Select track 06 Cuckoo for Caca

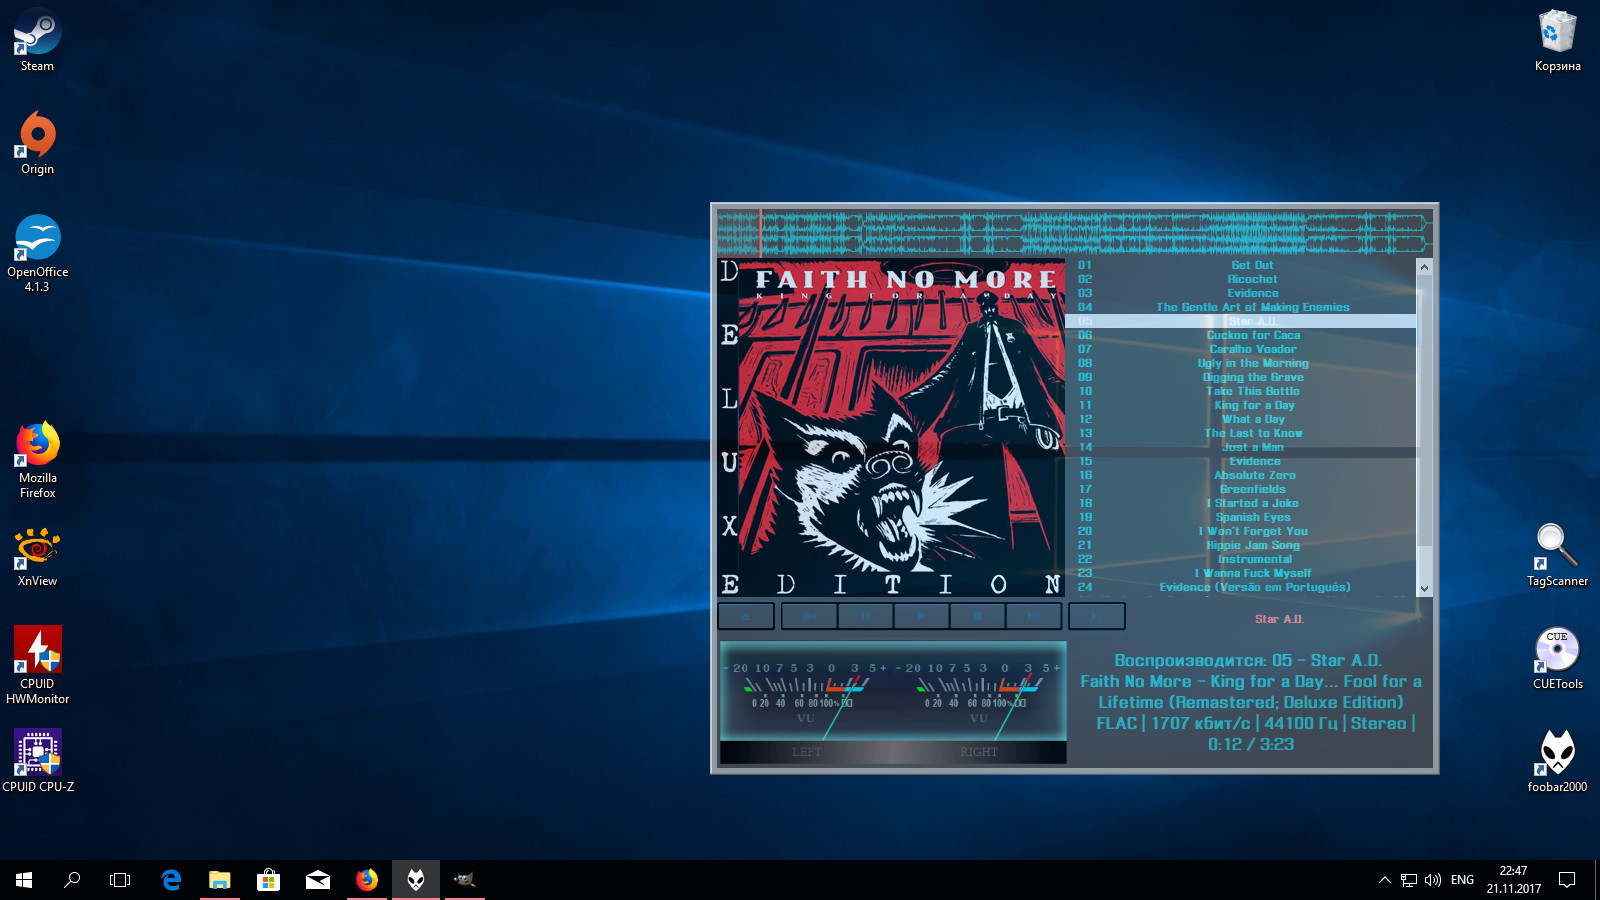(x=1252, y=335)
